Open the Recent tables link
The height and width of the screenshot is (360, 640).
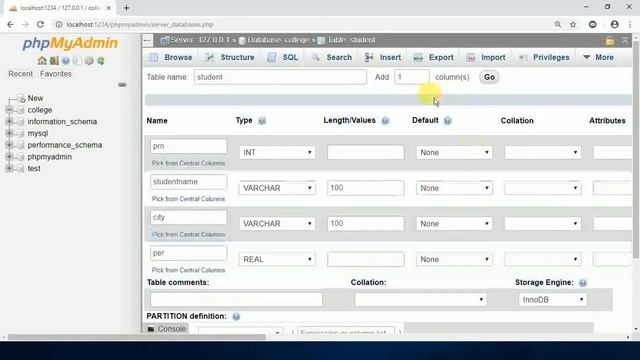pos(20,74)
